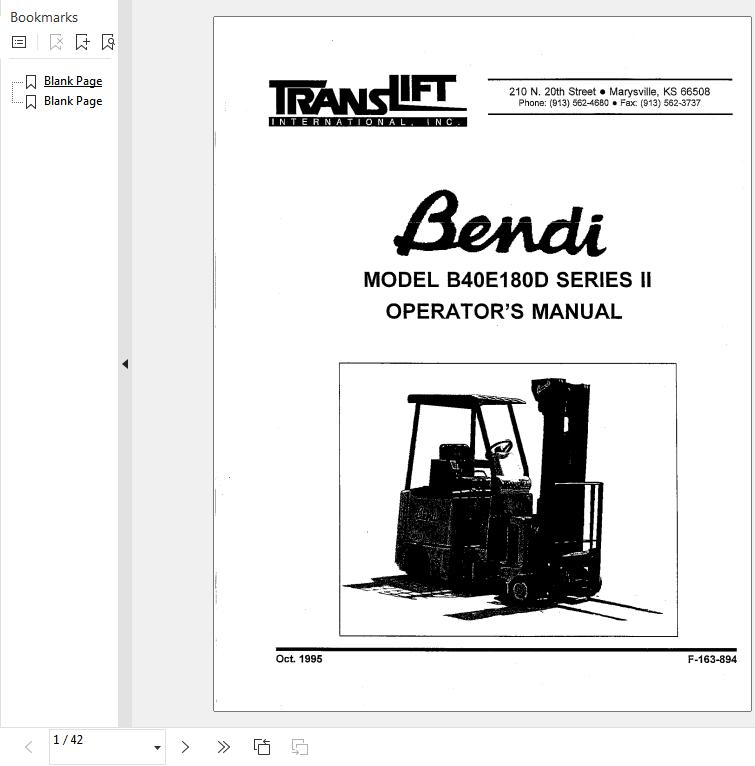Jump to the last page

[223, 747]
